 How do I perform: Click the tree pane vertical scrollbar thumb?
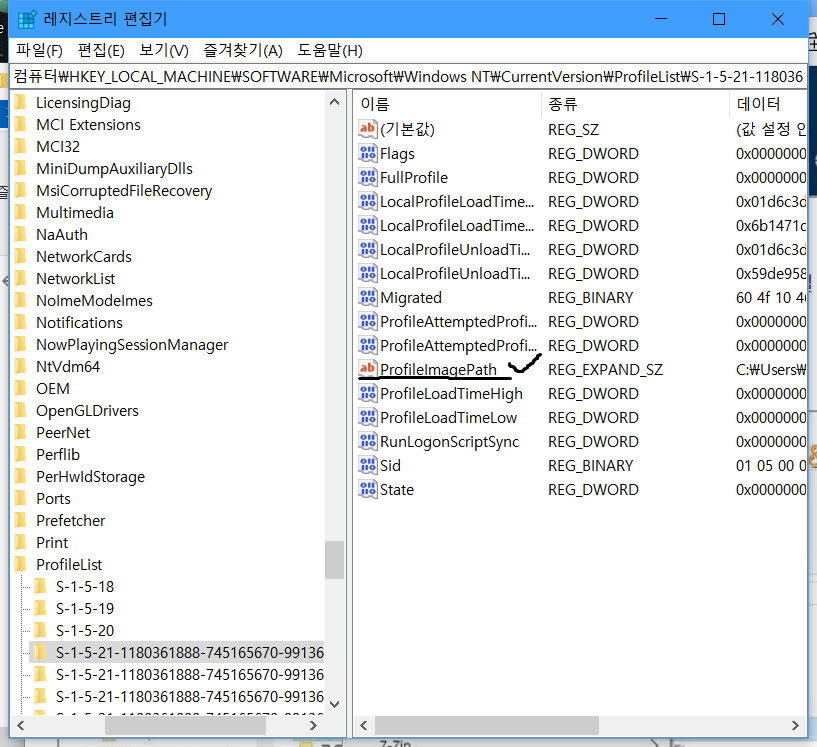tap(335, 560)
